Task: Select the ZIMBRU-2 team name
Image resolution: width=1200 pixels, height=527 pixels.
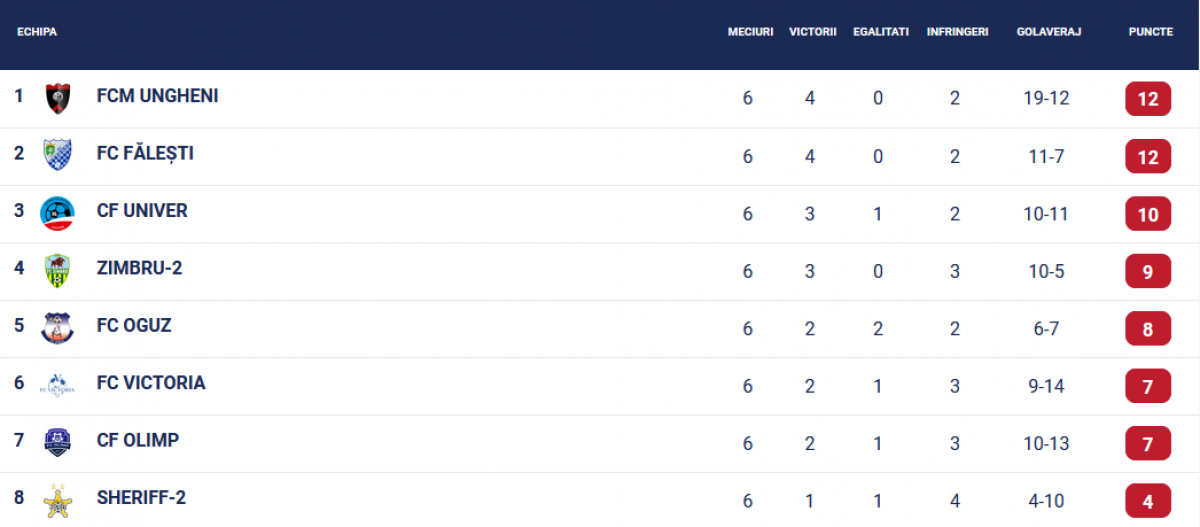Action: pos(139,268)
